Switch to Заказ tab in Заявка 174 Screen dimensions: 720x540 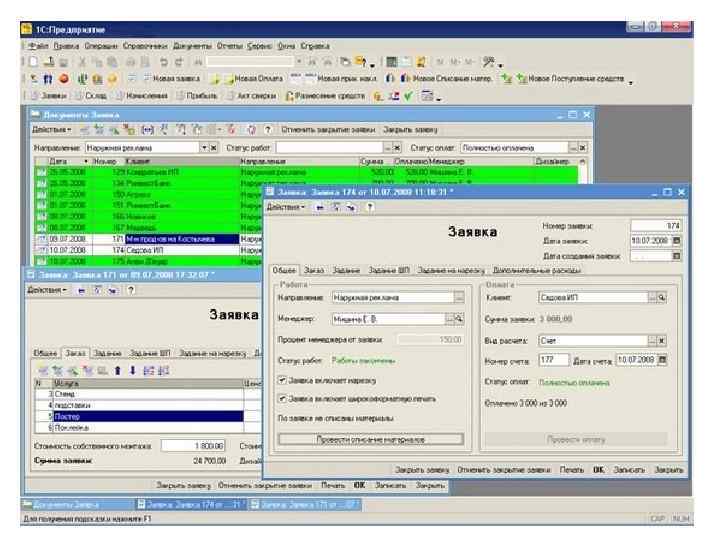(x=314, y=270)
